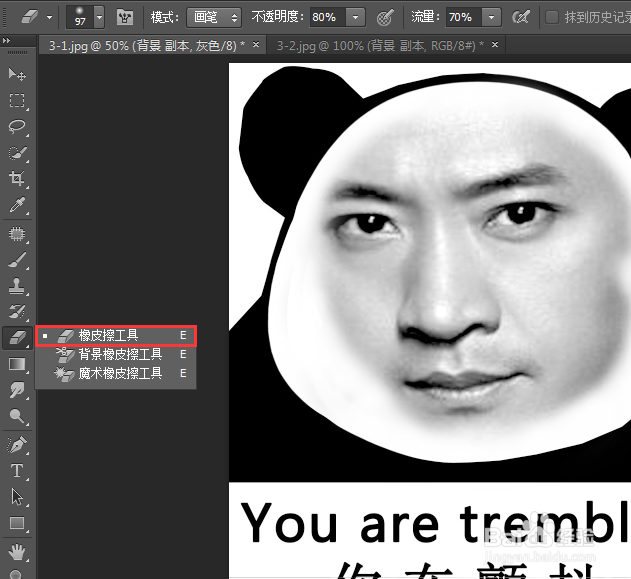Select the Quick Selection tool
The height and width of the screenshot is (579, 631).
coord(17,153)
